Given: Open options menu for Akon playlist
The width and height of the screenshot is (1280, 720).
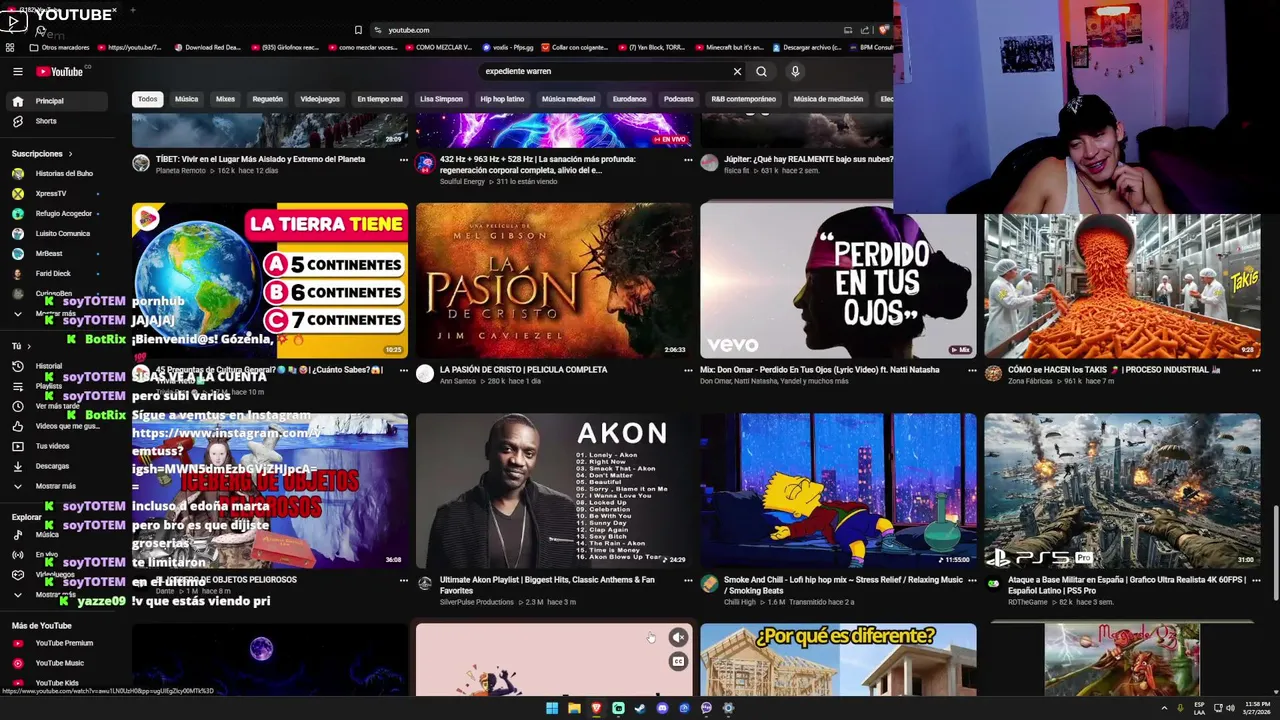Looking at the screenshot, I should (x=688, y=580).
